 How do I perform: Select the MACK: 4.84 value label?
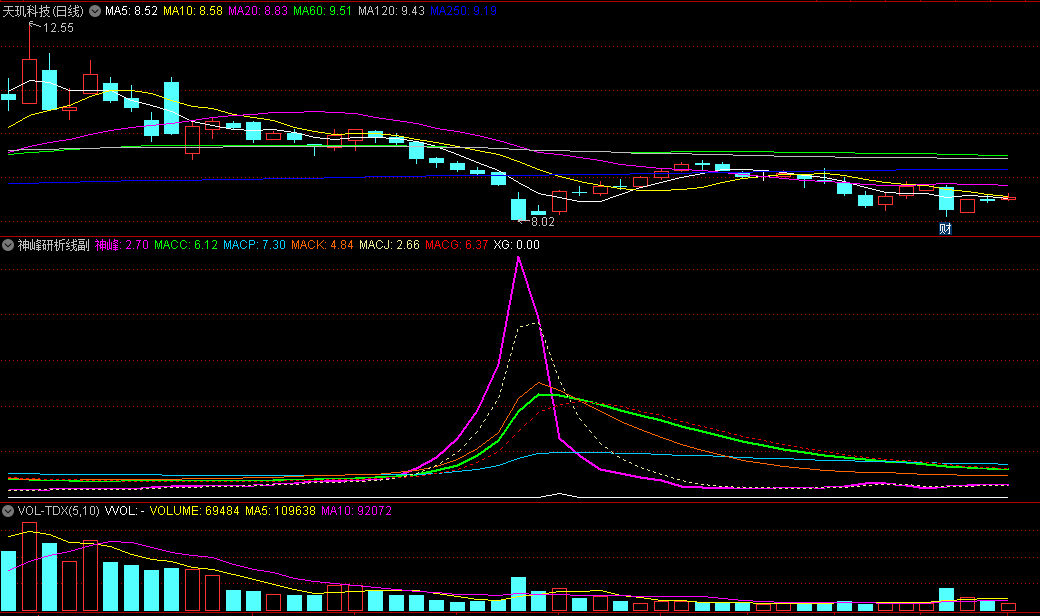(322, 245)
